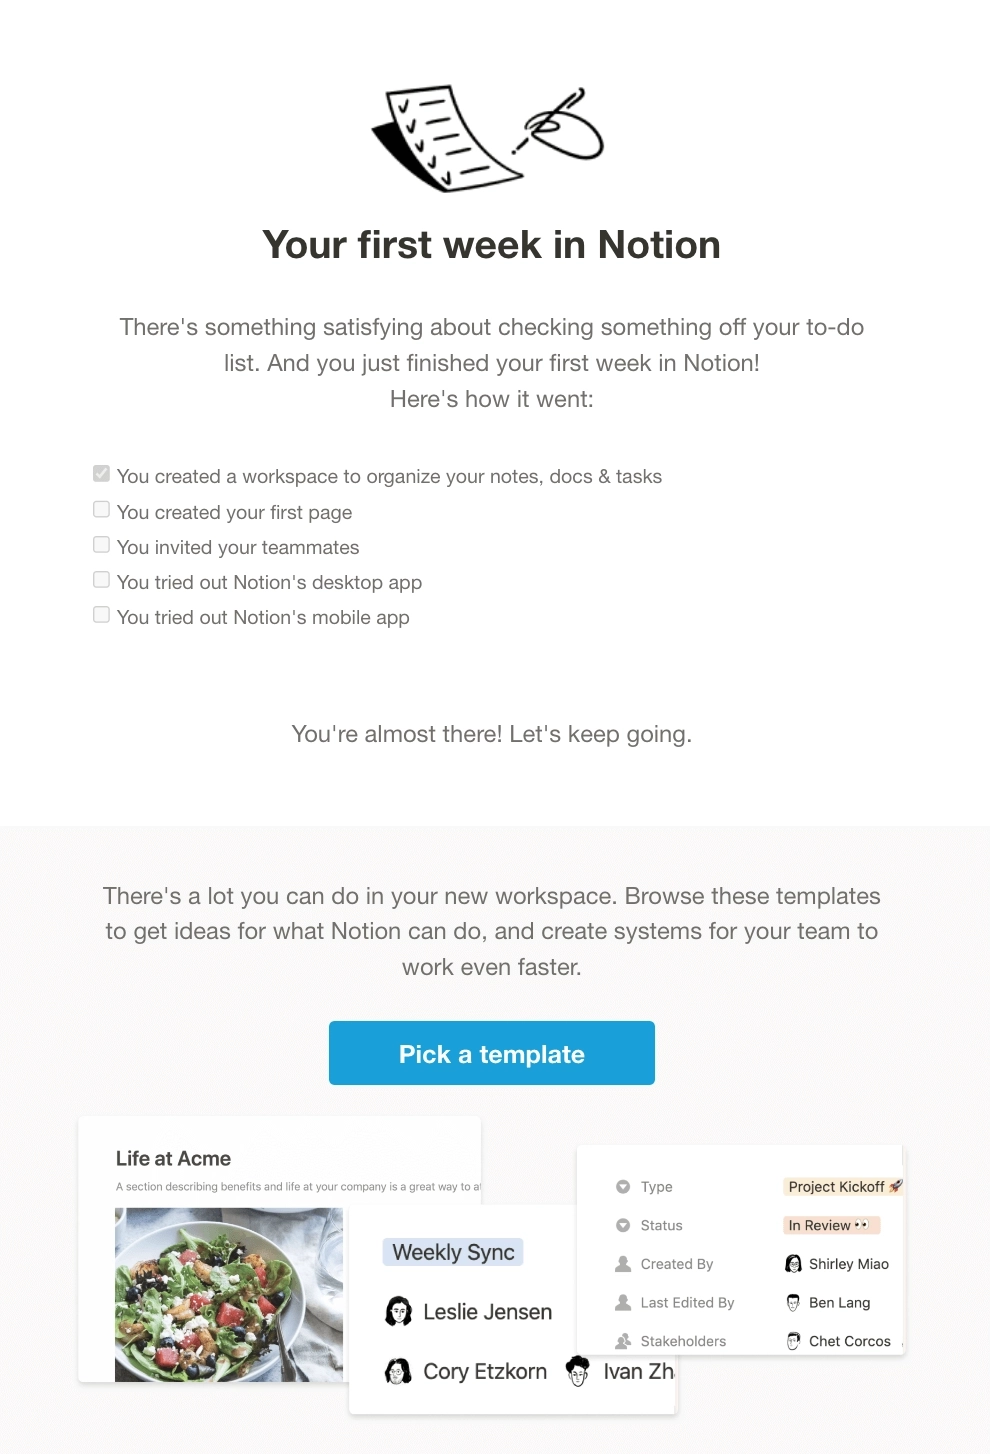Open the Weekly Sync template card
The width and height of the screenshot is (990, 1454).
point(452,1251)
